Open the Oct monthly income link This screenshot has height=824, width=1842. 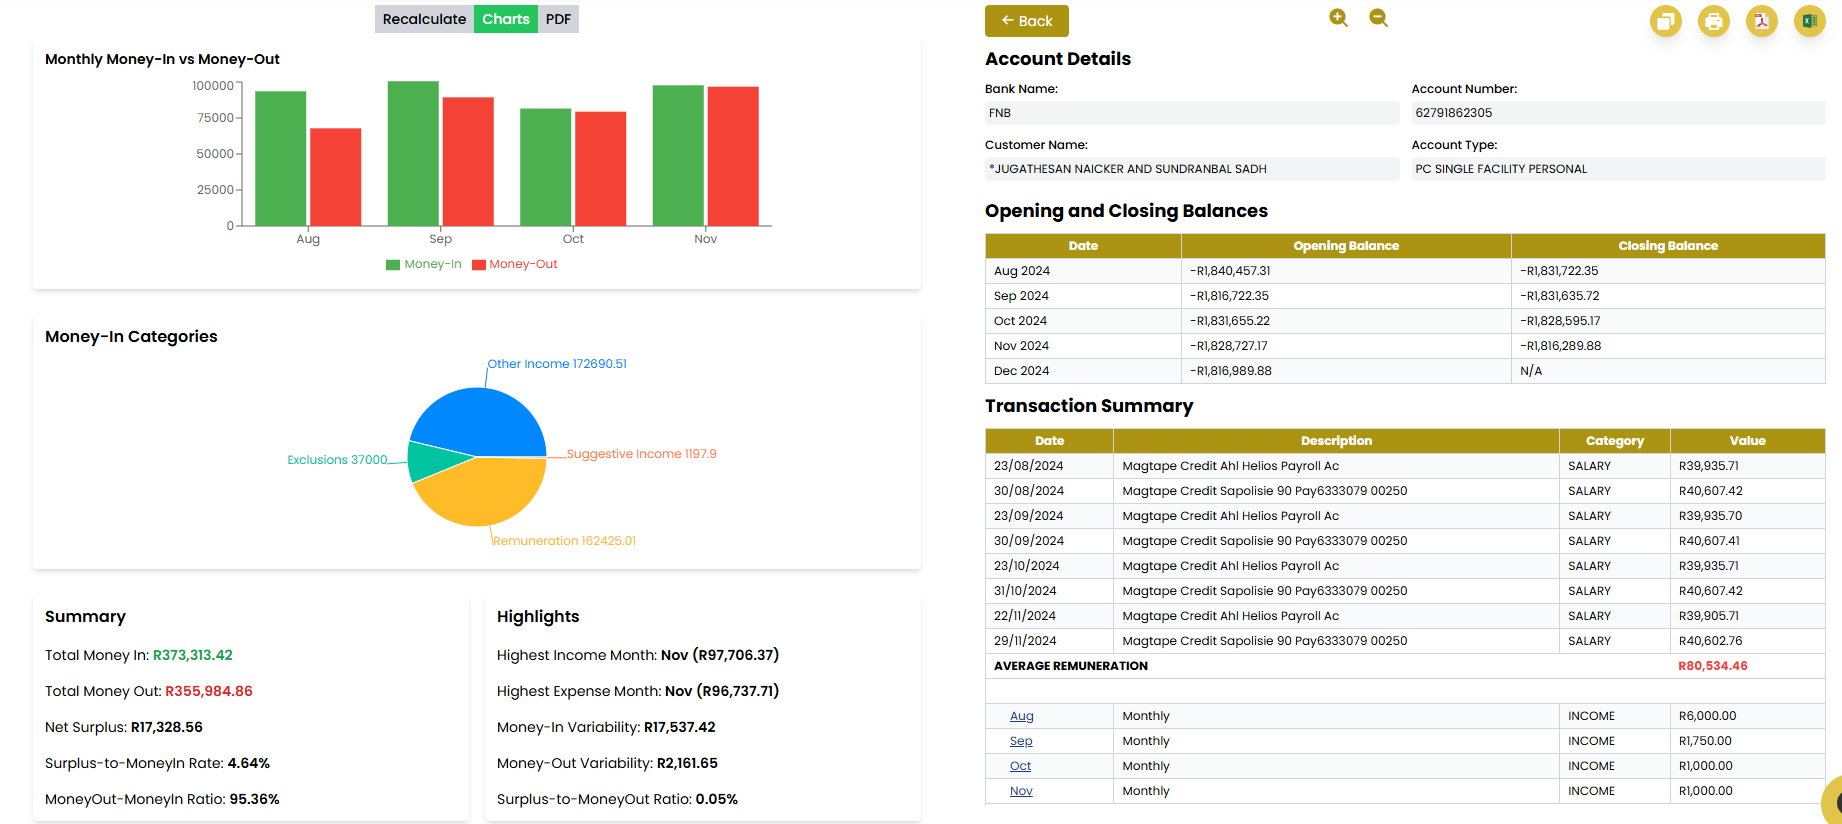tap(1020, 766)
